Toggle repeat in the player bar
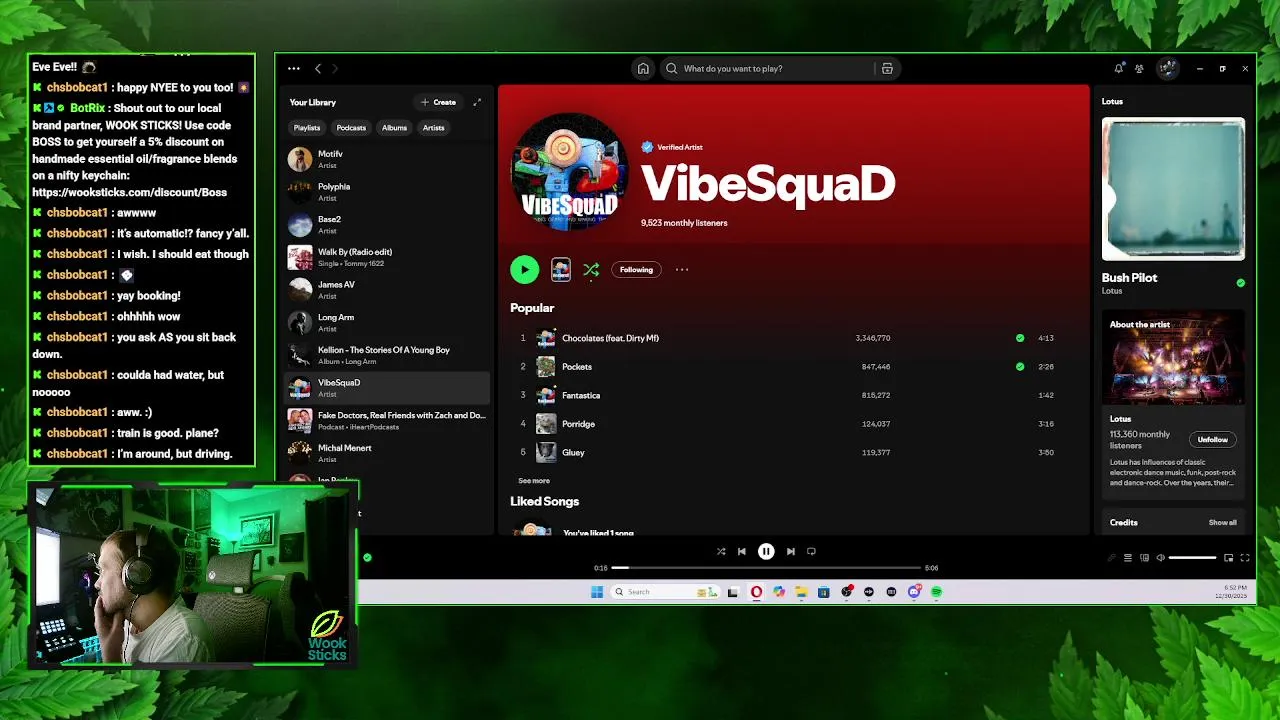The height and width of the screenshot is (720, 1280). pyautogui.click(x=811, y=551)
